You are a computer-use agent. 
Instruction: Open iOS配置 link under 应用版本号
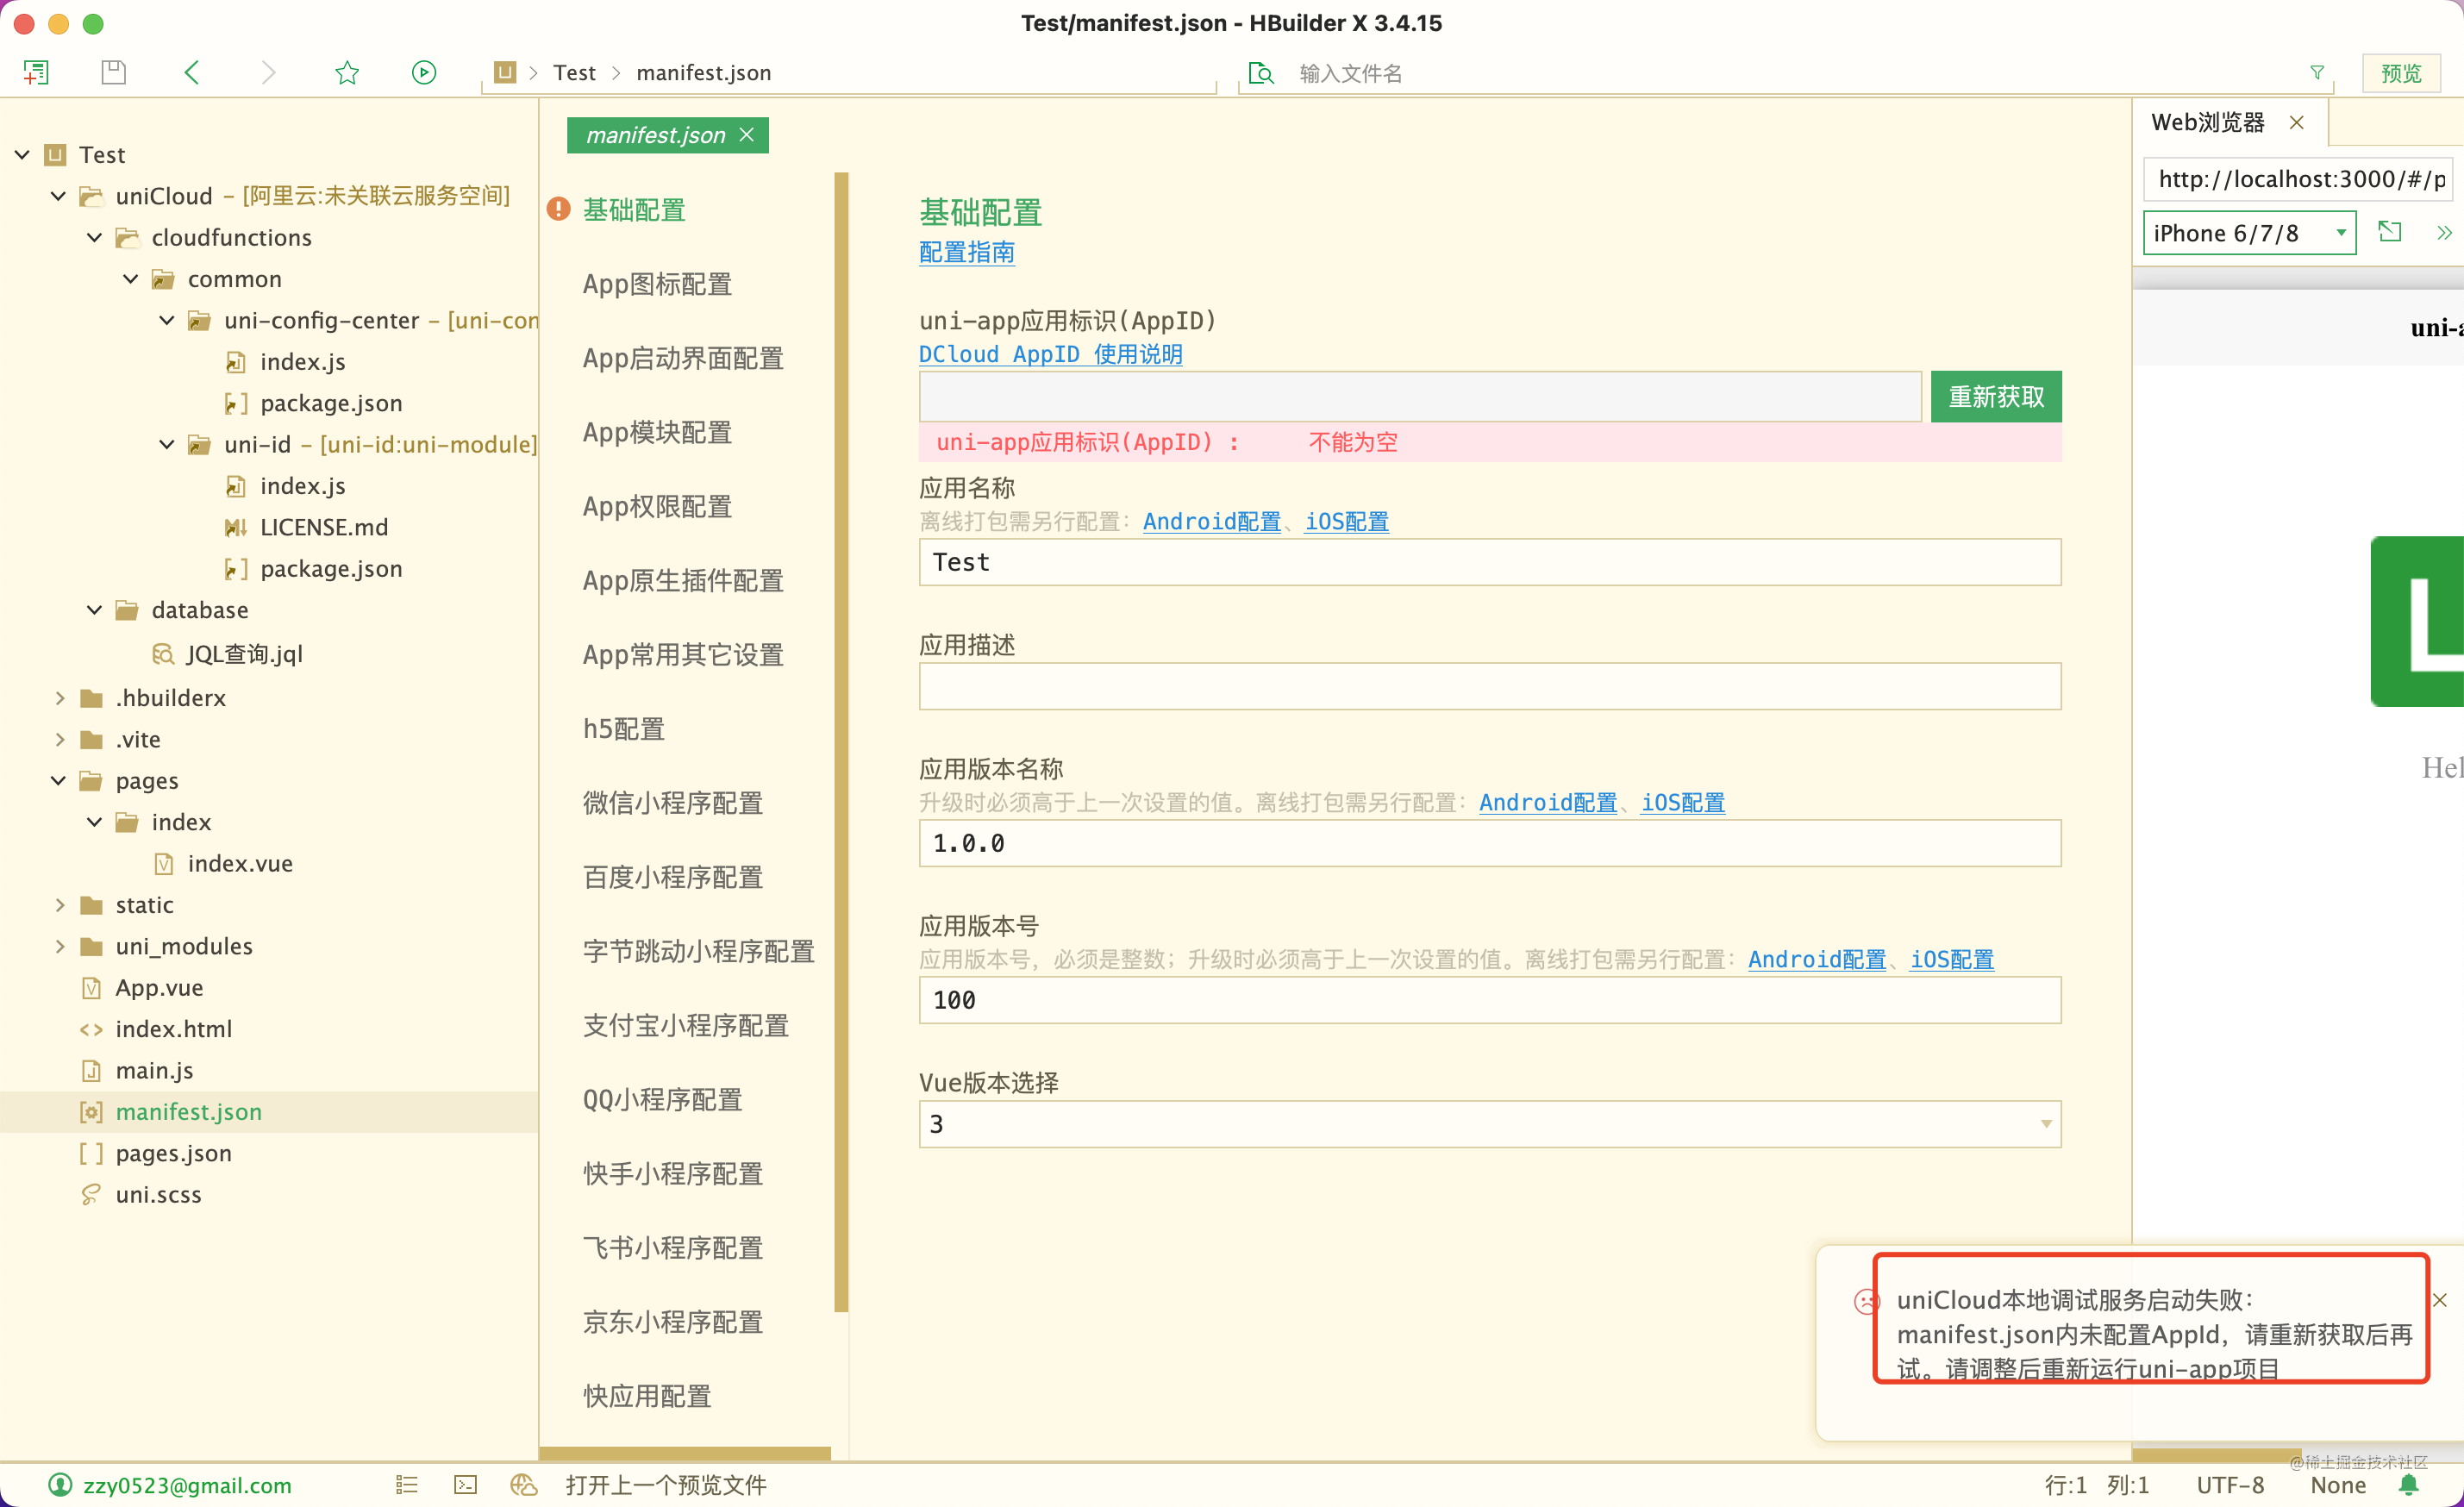click(x=1951, y=959)
